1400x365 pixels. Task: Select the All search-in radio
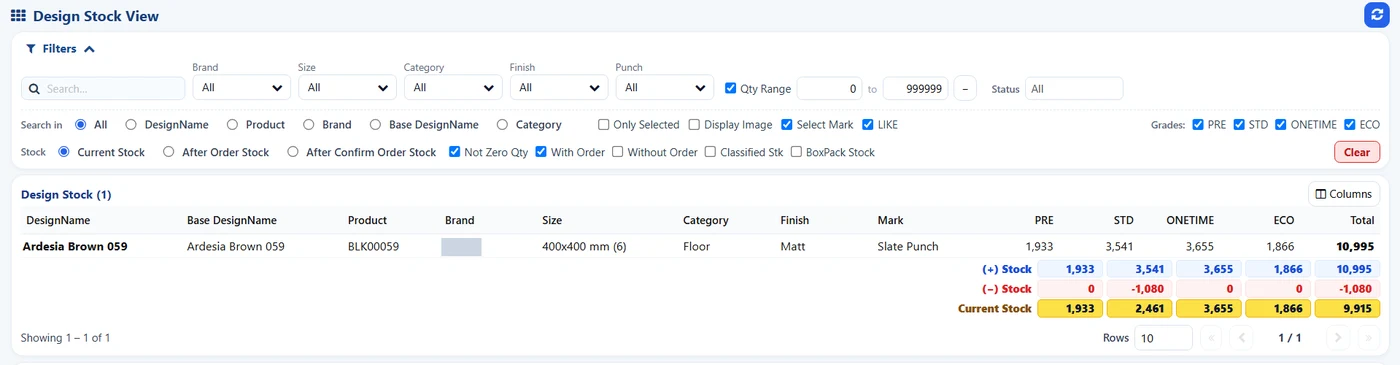(x=81, y=125)
